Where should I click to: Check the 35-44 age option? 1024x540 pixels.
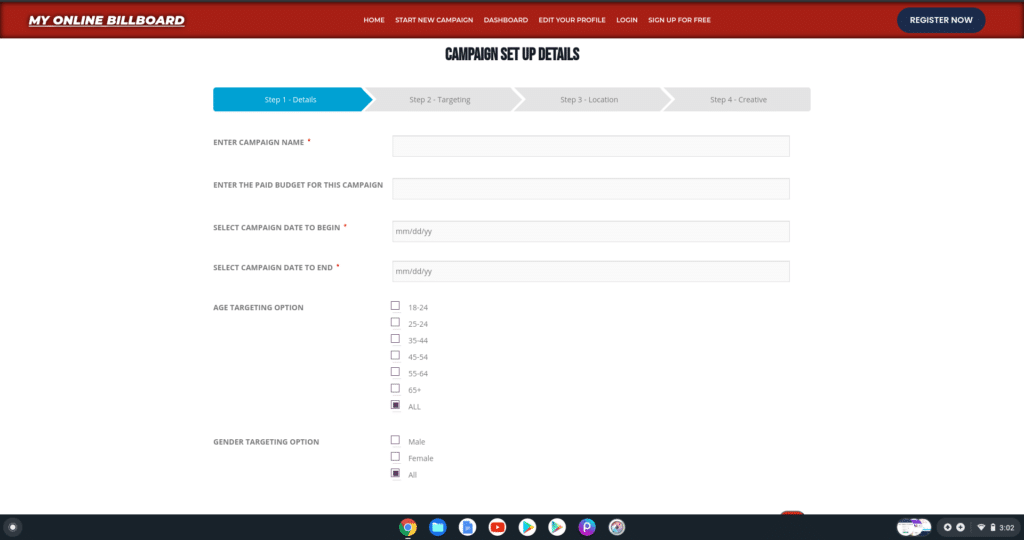pos(395,338)
